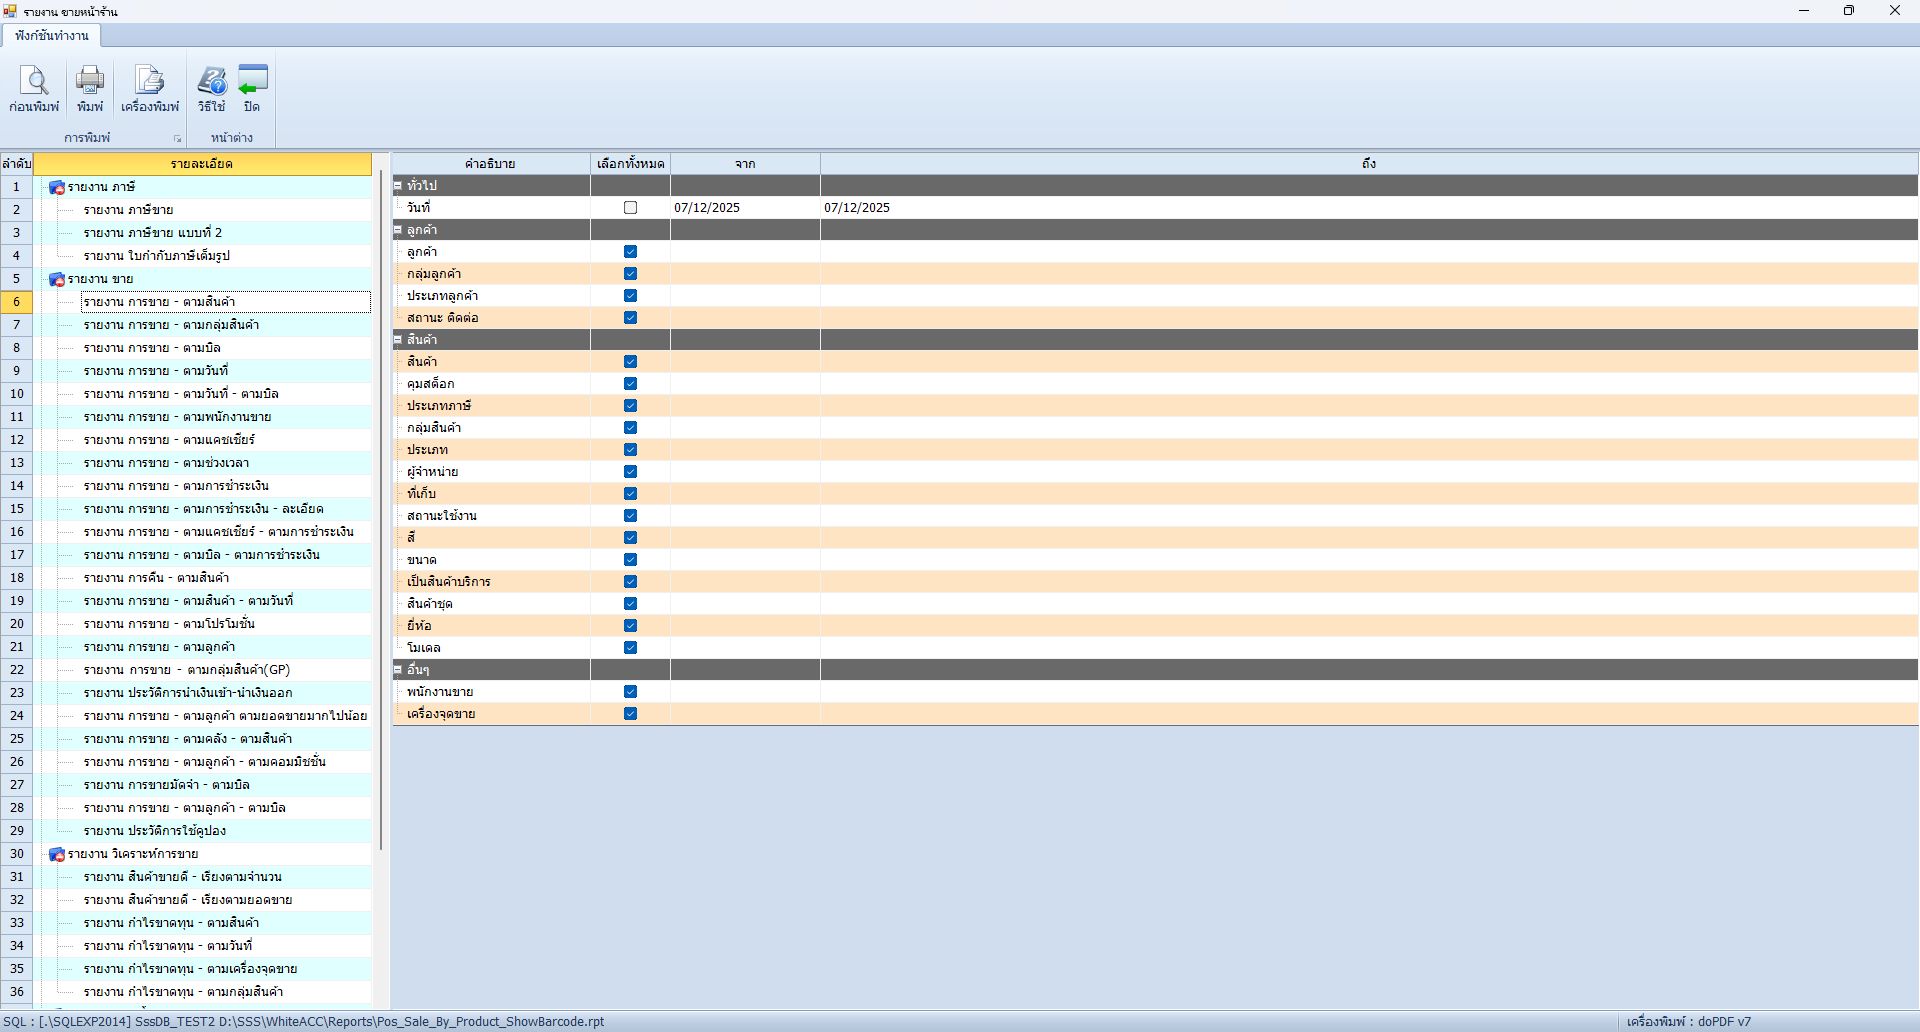The height and width of the screenshot is (1032, 1920).
Task: Click the วันที่ start date field
Action: tap(744, 208)
